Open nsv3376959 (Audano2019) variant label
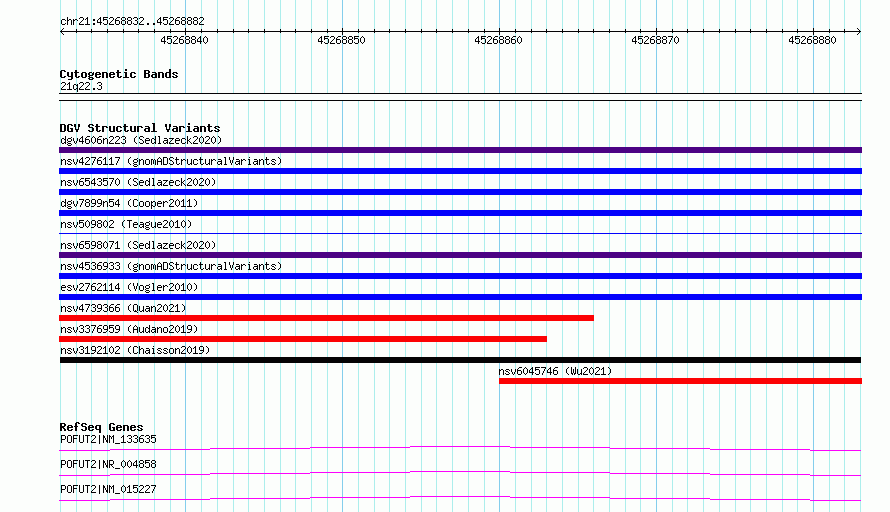This screenshot has height=512, width=890. [x=129, y=329]
